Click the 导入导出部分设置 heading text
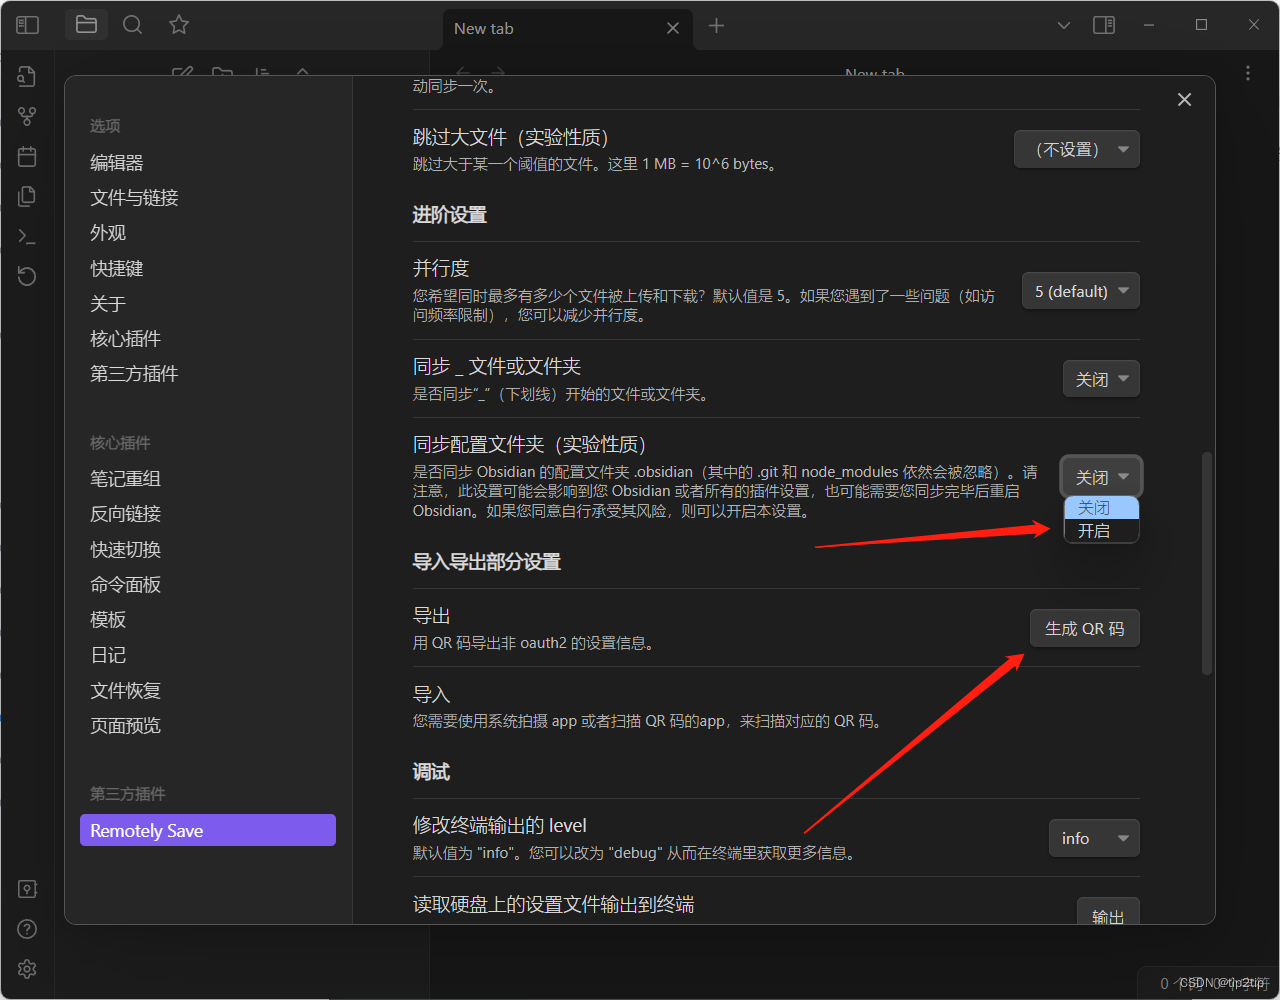 tap(487, 562)
